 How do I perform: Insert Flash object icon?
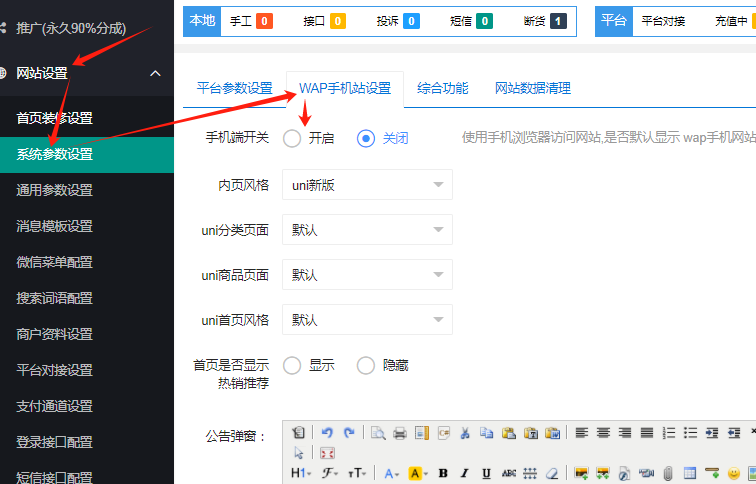pyautogui.click(x=624, y=474)
